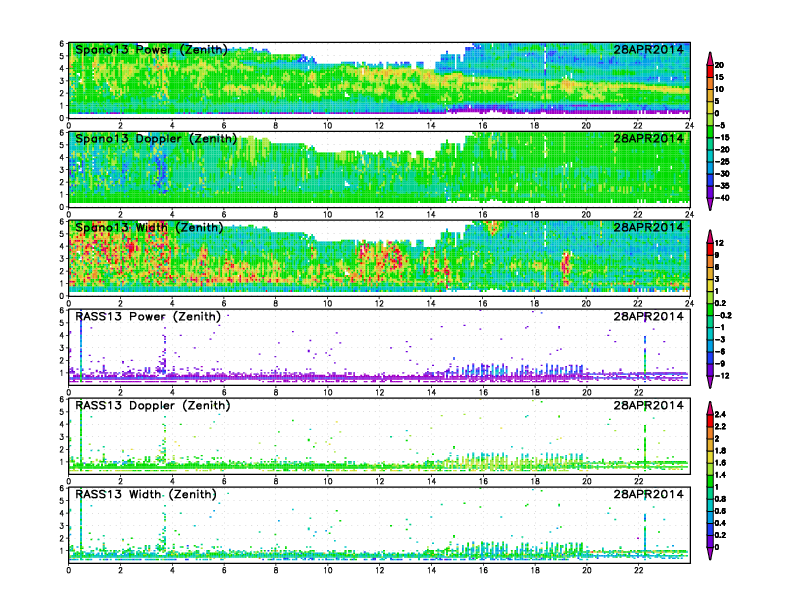Click the 28APR2014 date in RASS13 Doppler panel
792x612 pixels.
pos(648,405)
